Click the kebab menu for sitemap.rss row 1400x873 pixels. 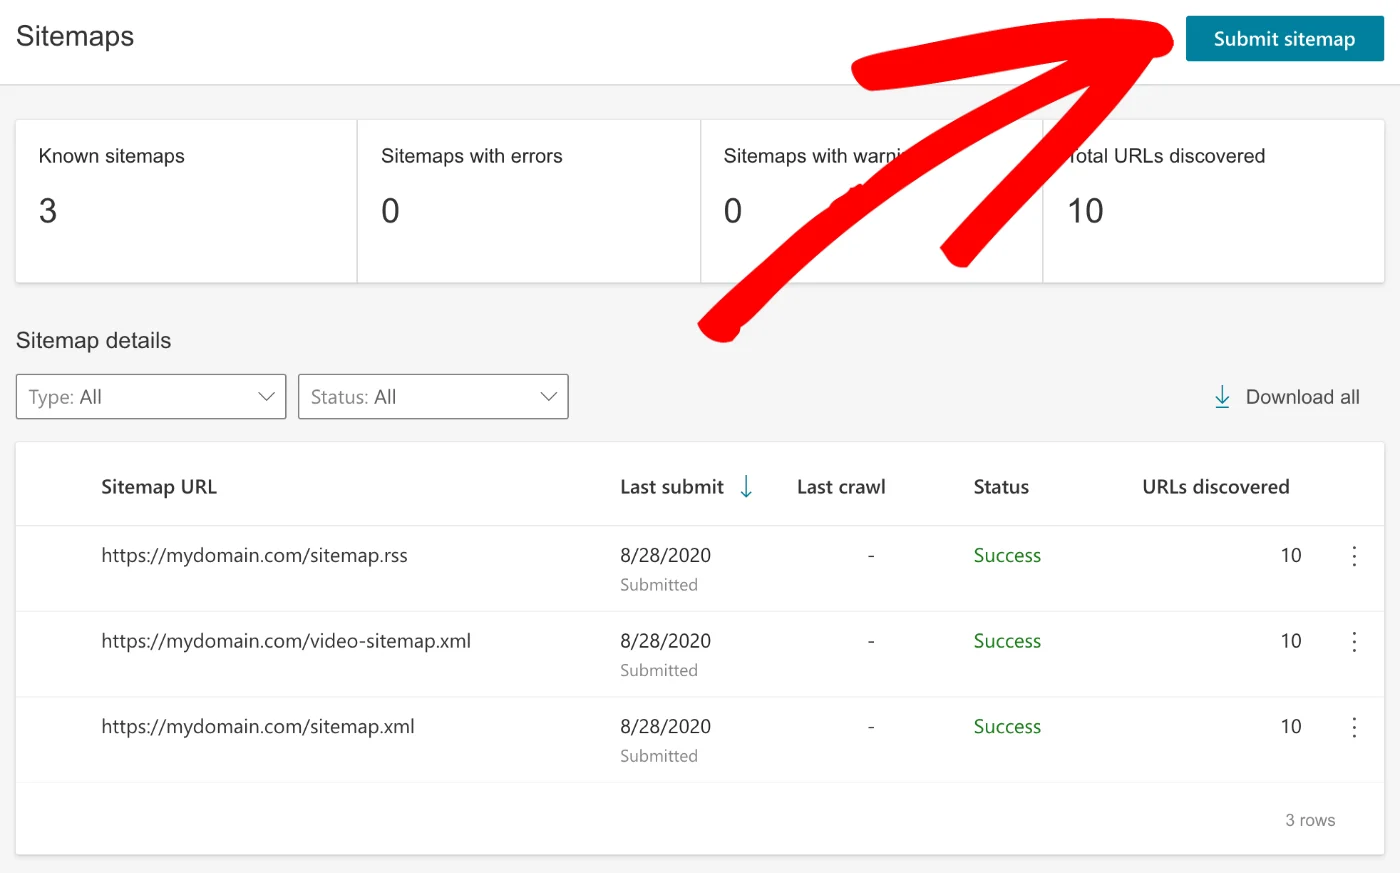(x=1354, y=556)
